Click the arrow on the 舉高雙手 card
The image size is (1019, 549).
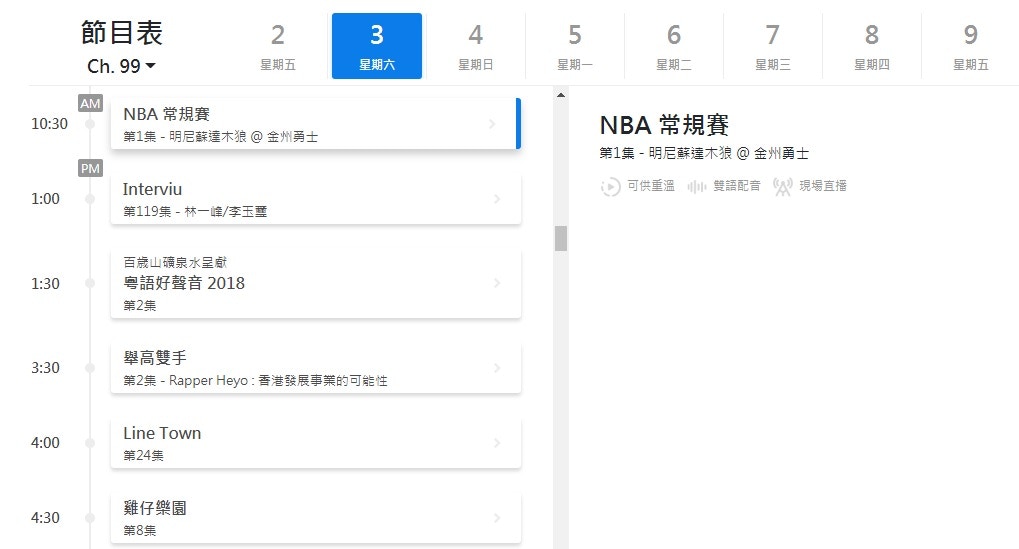click(x=497, y=368)
